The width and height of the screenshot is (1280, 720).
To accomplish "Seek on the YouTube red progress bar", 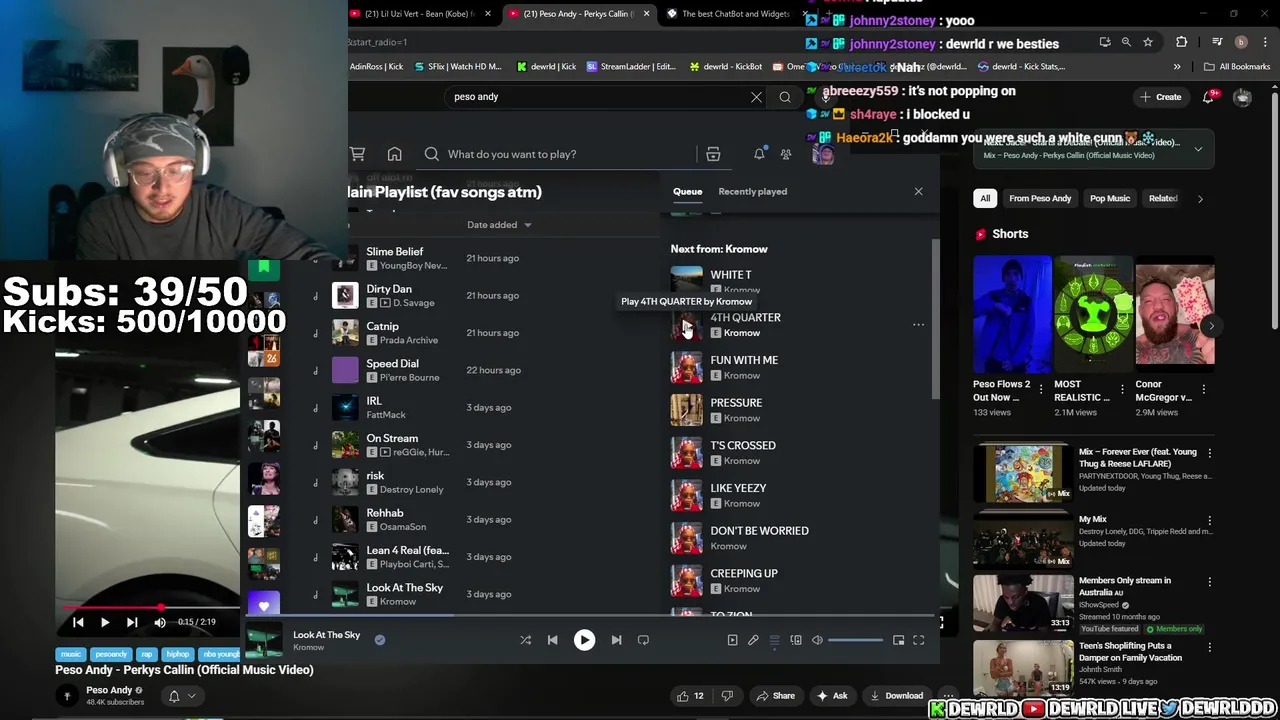I will tap(150, 607).
